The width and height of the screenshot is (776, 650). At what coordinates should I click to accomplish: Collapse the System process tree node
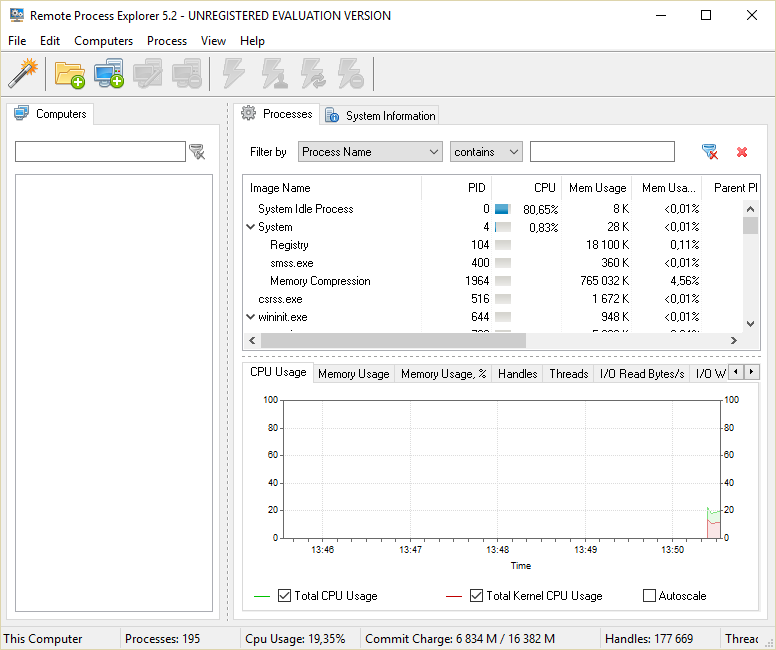(251, 227)
